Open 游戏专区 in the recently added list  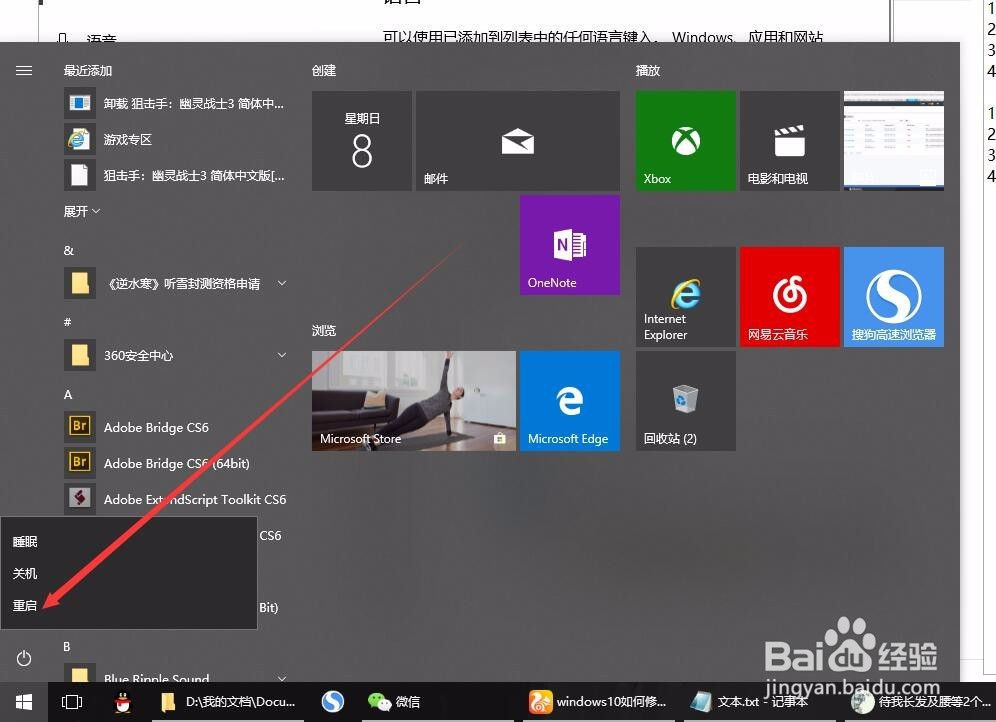point(176,139)
